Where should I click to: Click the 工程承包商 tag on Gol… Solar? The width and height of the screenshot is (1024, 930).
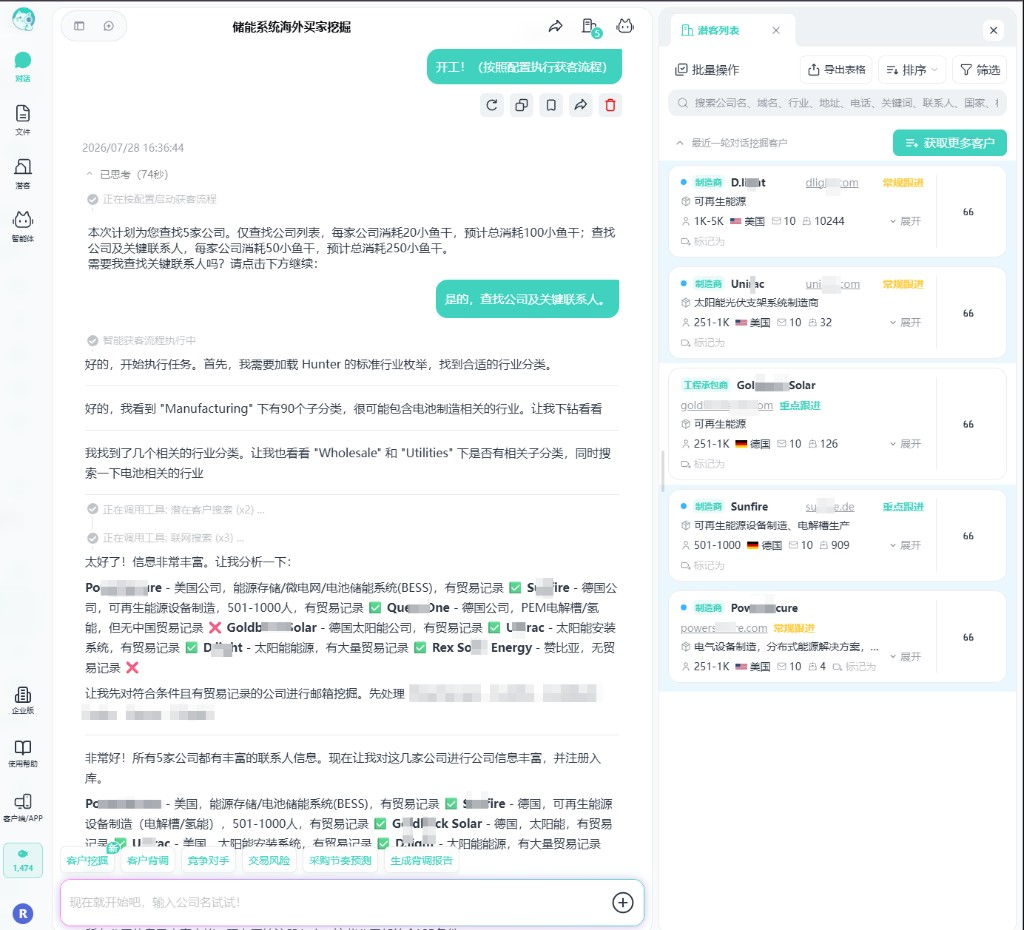pos(705,385)
